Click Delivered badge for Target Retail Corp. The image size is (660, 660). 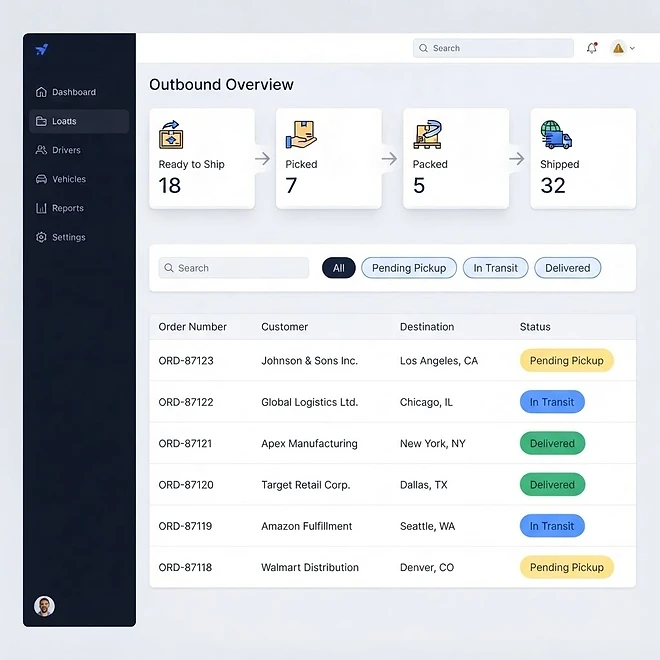[552, 484]
